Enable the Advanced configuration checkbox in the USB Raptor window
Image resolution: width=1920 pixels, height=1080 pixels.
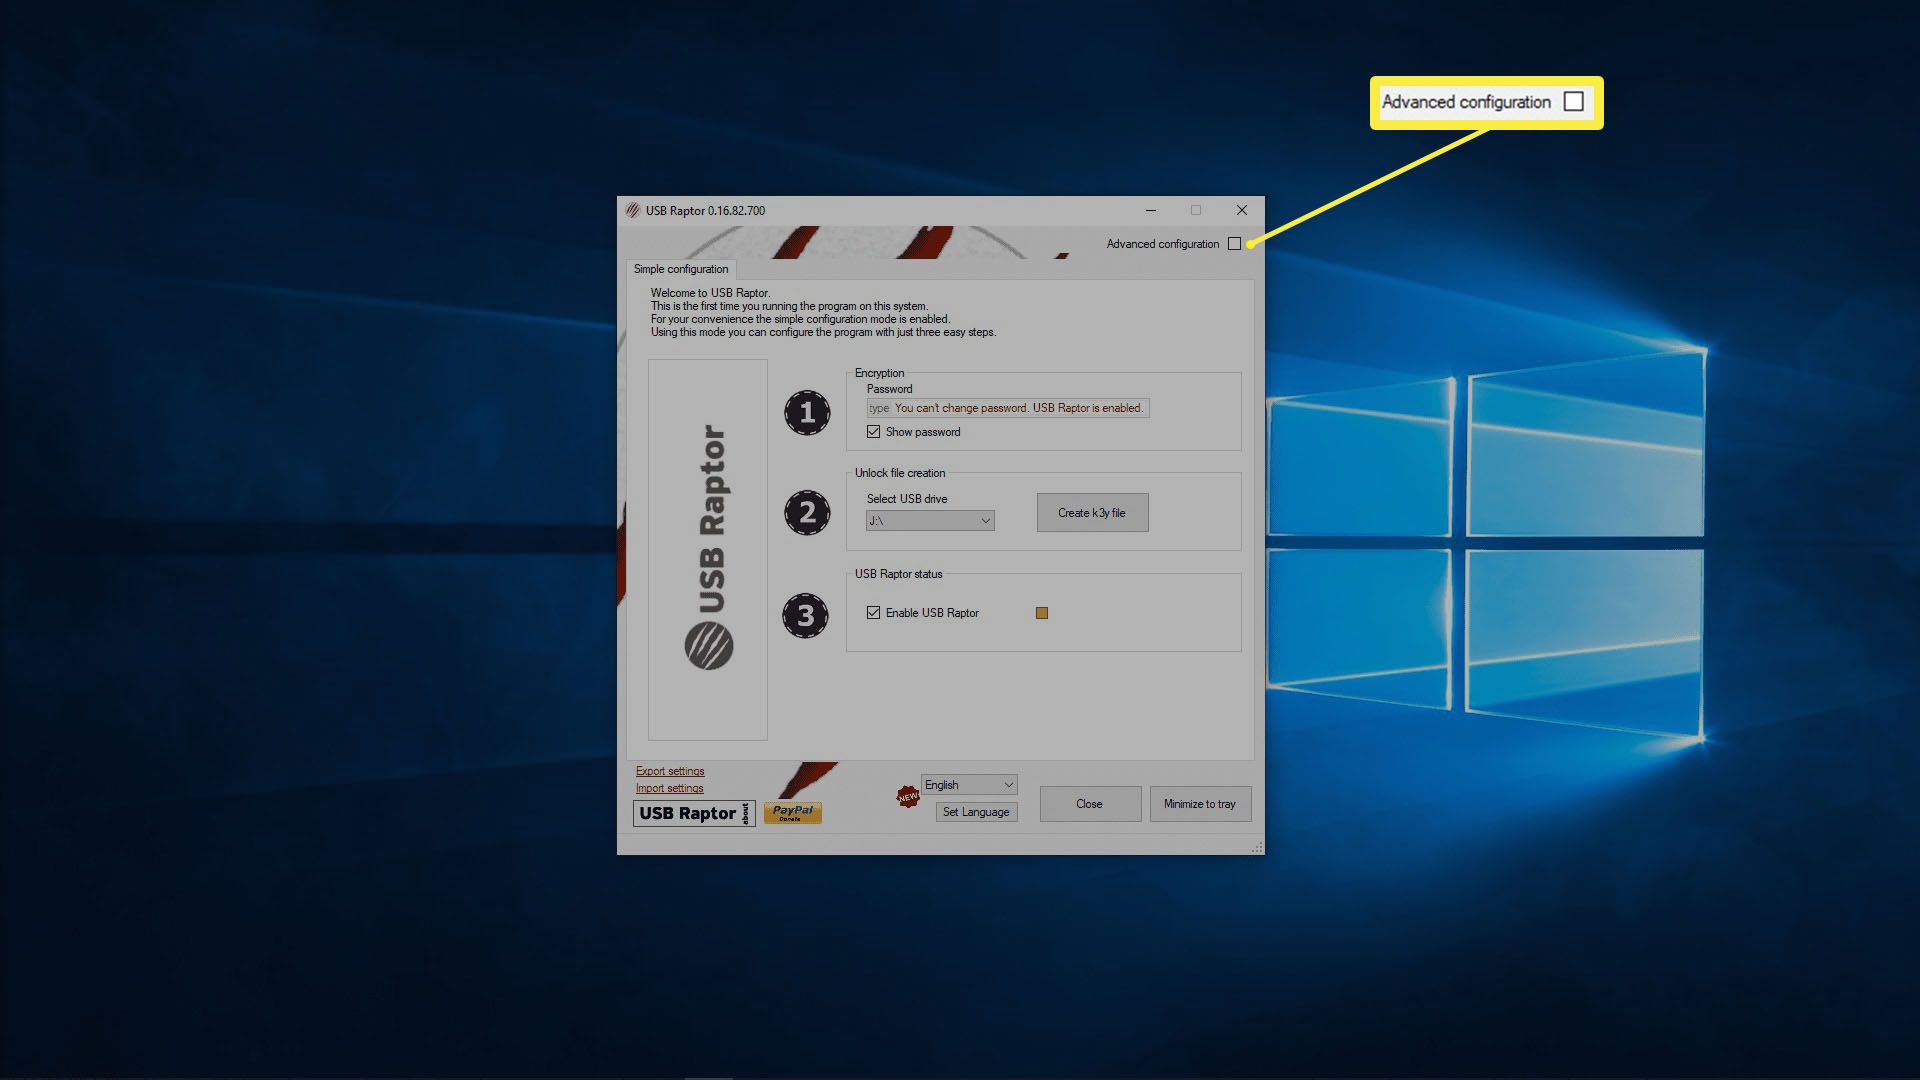click(1234, 244)
